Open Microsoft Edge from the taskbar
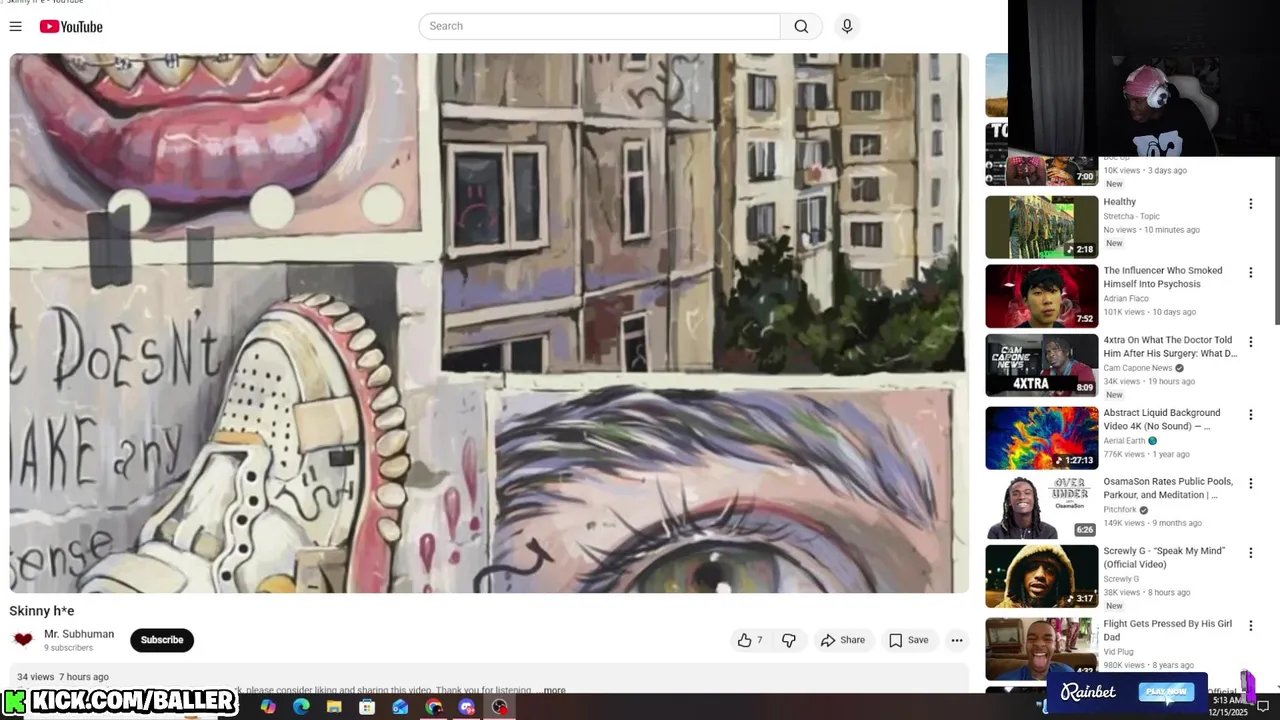 (x=301, y=707)
